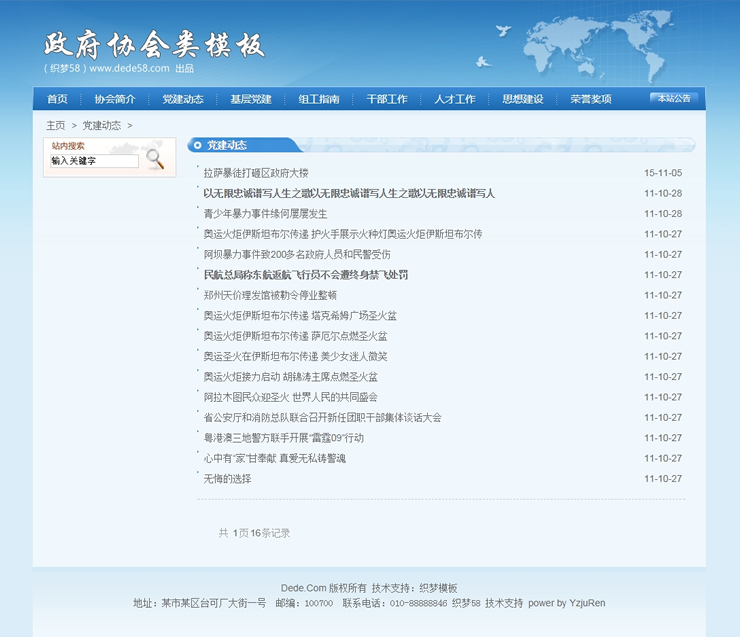Open the 首页 navigation menu item
The image size is (740, 637).
[57, 99]
